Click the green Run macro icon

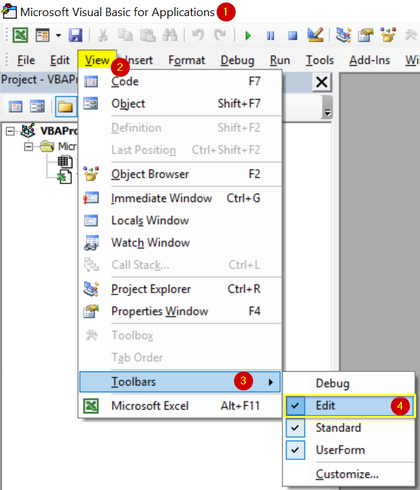pos(248,35)
